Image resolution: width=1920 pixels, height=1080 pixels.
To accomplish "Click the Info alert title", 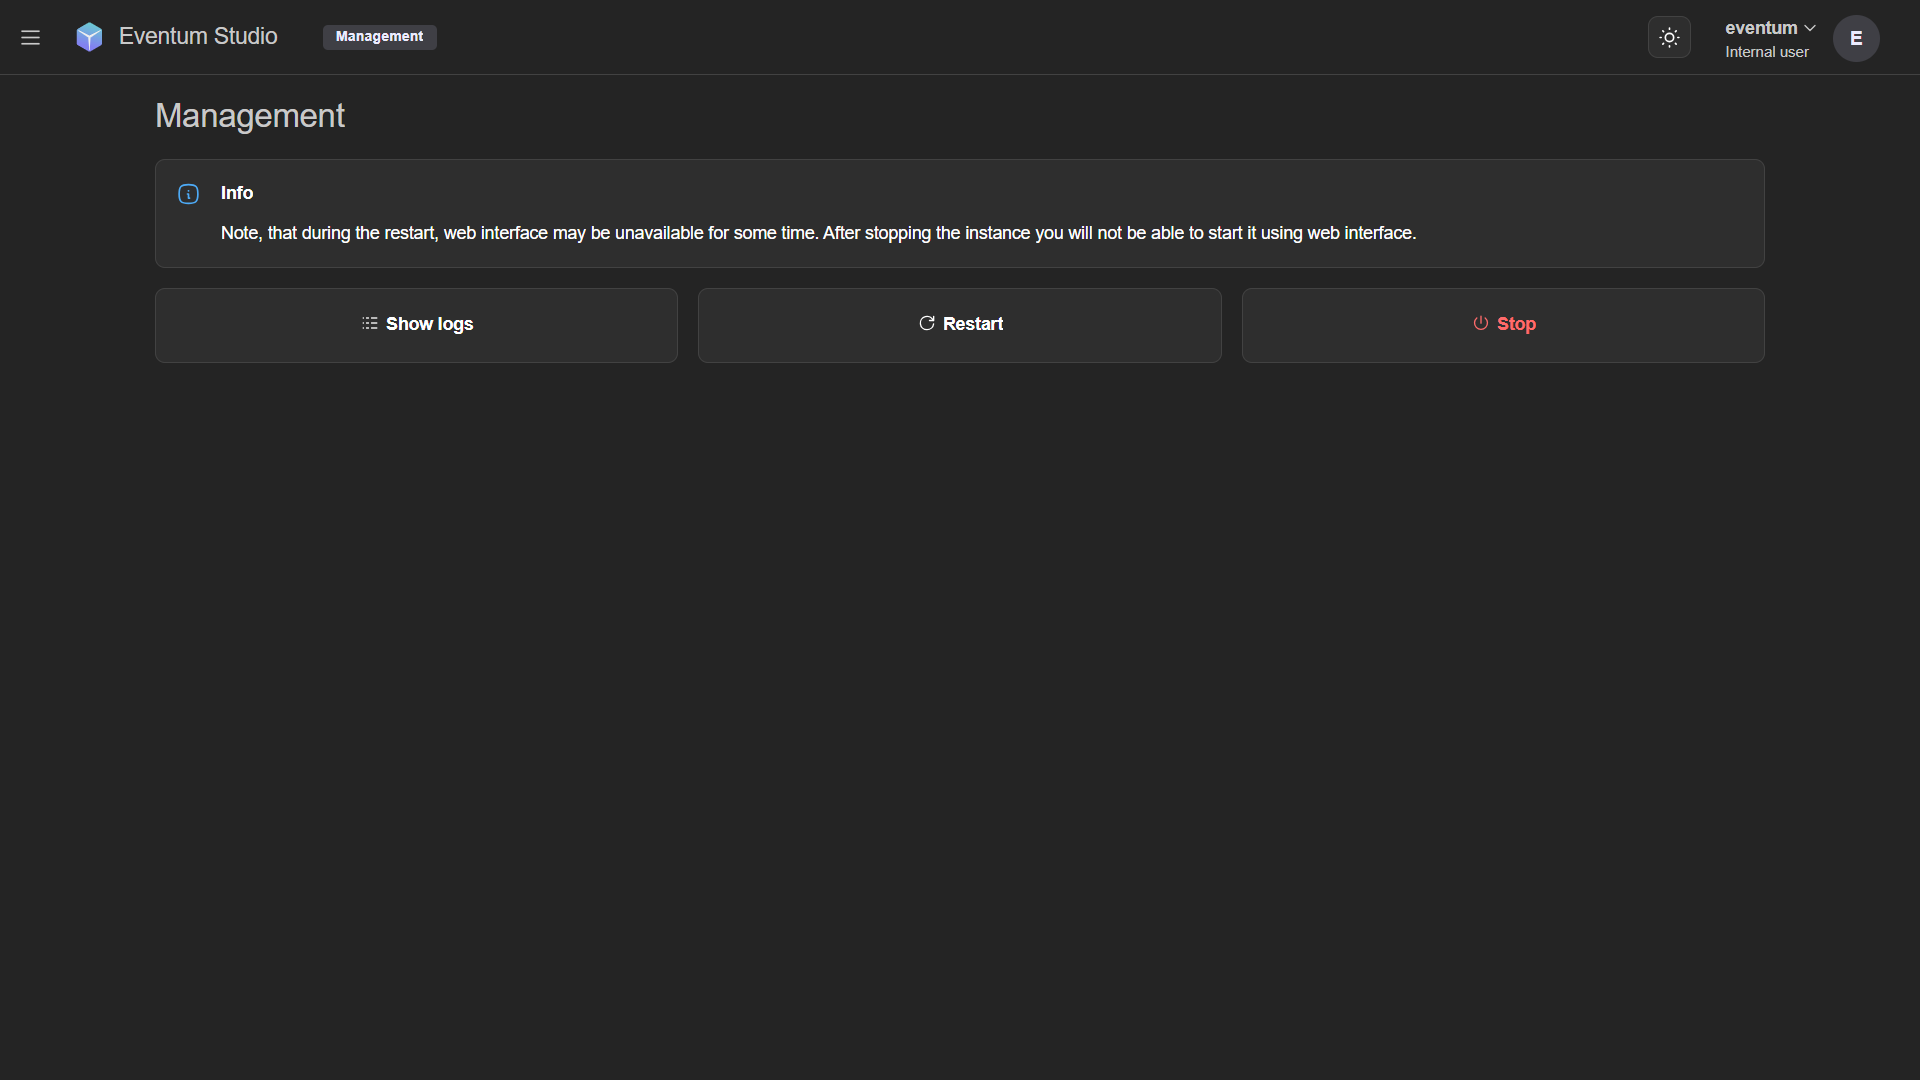I will coord(237,193).
